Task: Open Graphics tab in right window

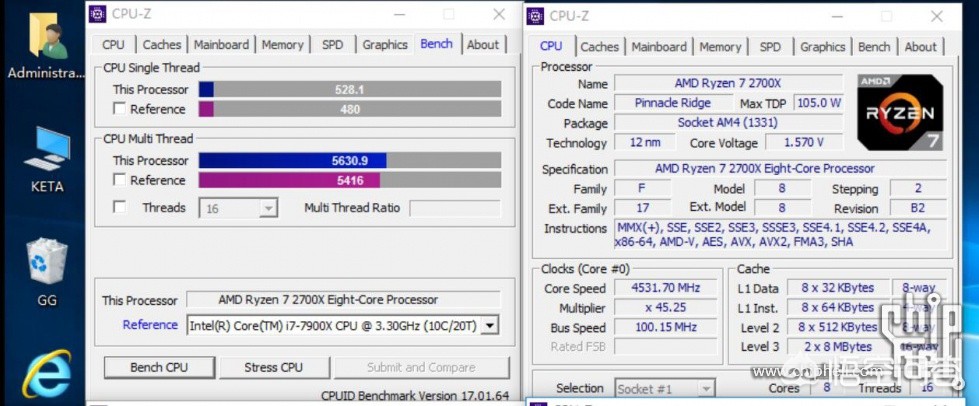Action: pyautogui.click(x=823, y=47)
